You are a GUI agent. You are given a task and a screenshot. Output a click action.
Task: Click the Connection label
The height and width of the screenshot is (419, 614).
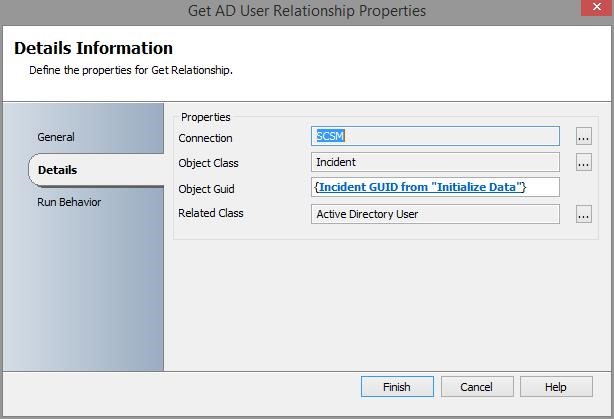click(205, 138)
